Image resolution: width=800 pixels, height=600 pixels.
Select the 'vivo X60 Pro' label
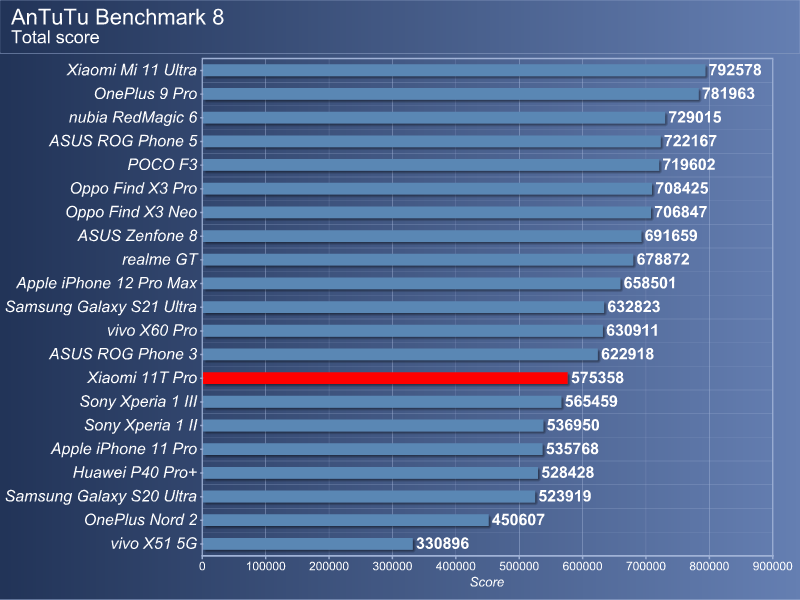152,331
